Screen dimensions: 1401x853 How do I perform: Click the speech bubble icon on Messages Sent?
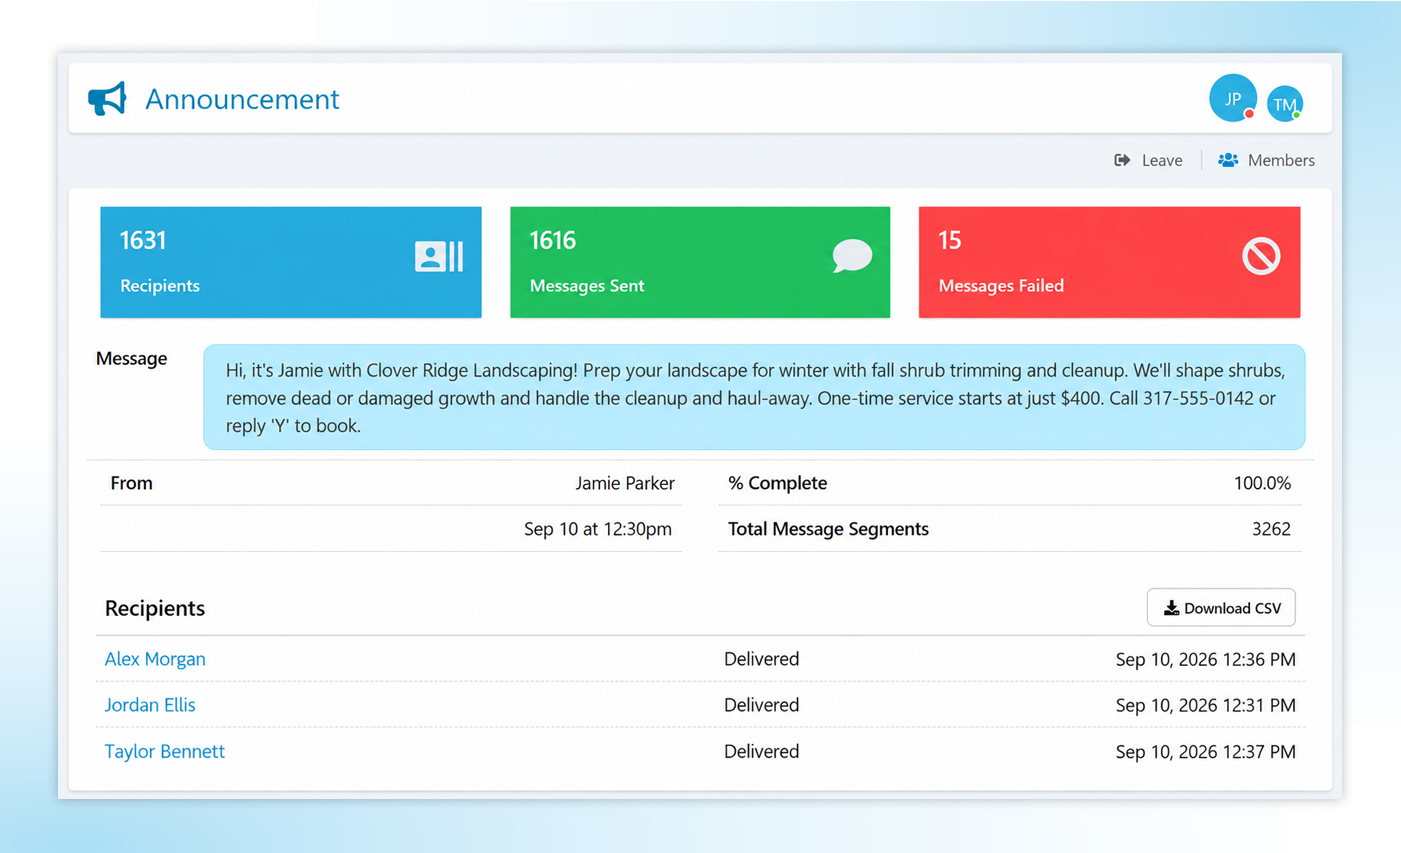click(x=852, y=256)
